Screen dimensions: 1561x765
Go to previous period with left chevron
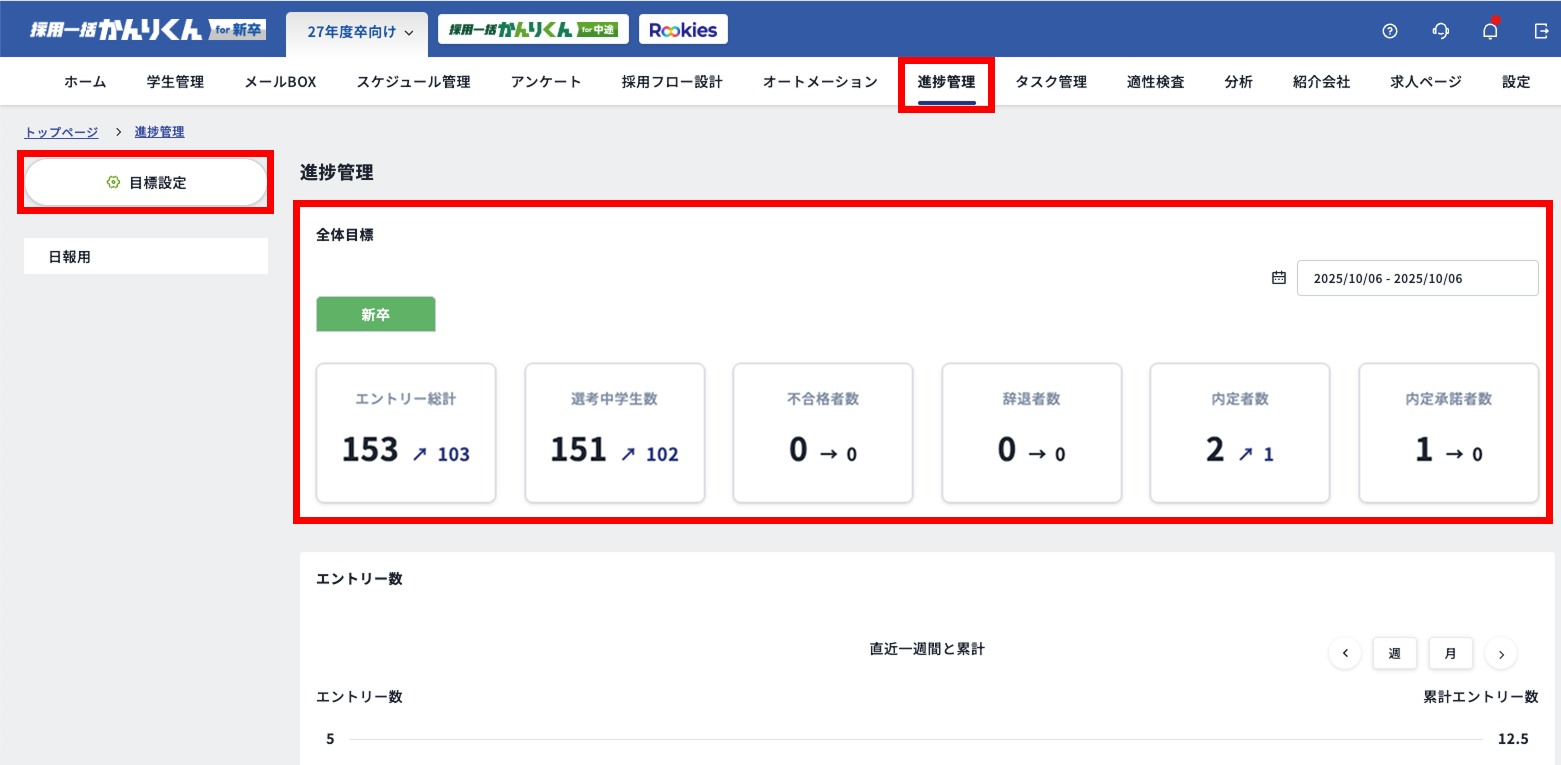pos(1345,653)
